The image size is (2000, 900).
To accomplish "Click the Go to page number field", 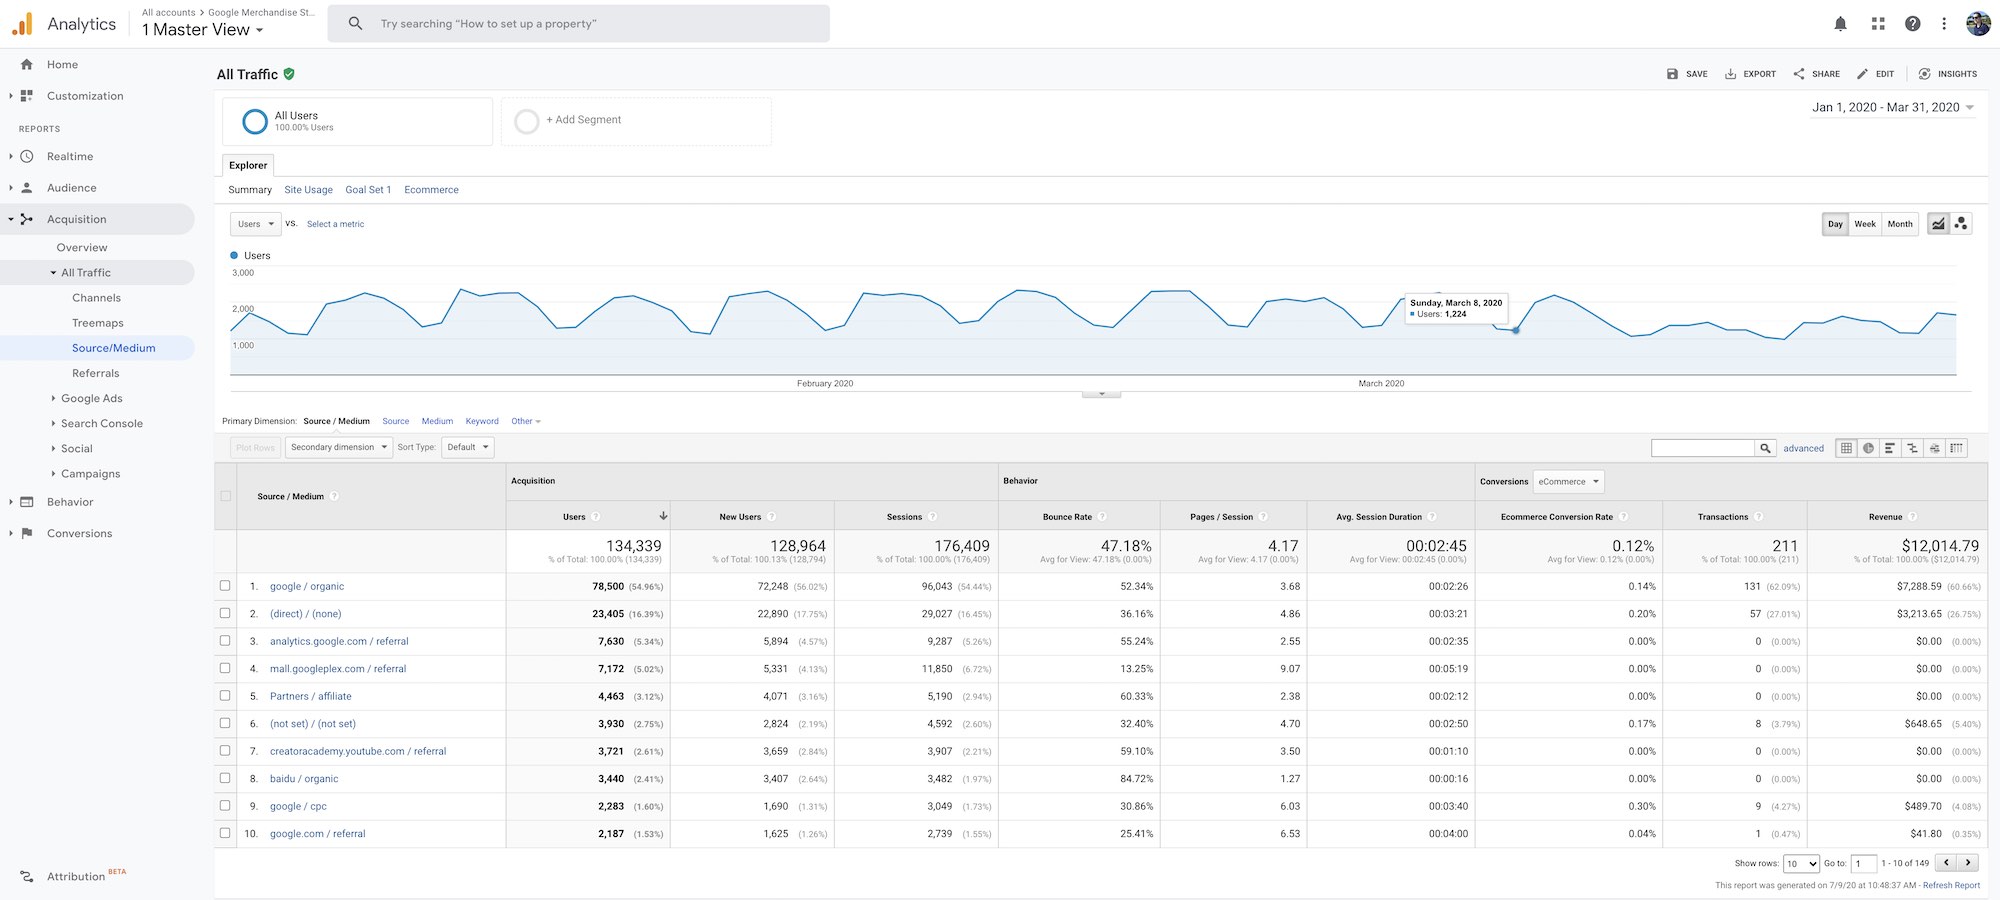I will [x=1864, y=863].
